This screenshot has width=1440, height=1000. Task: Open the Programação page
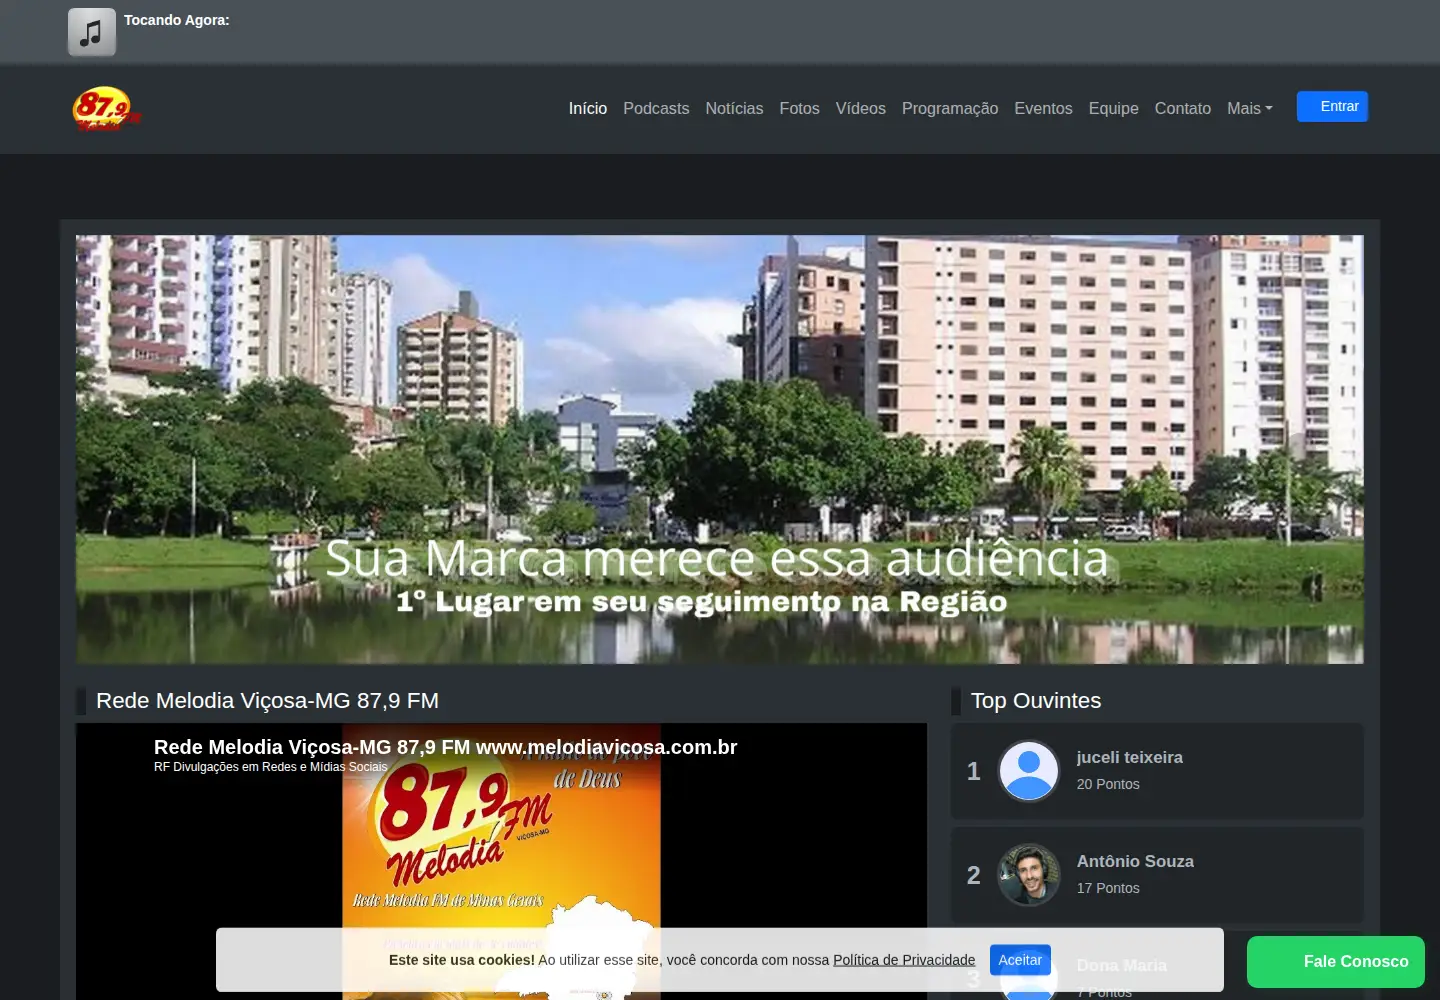tap(950, 108)
